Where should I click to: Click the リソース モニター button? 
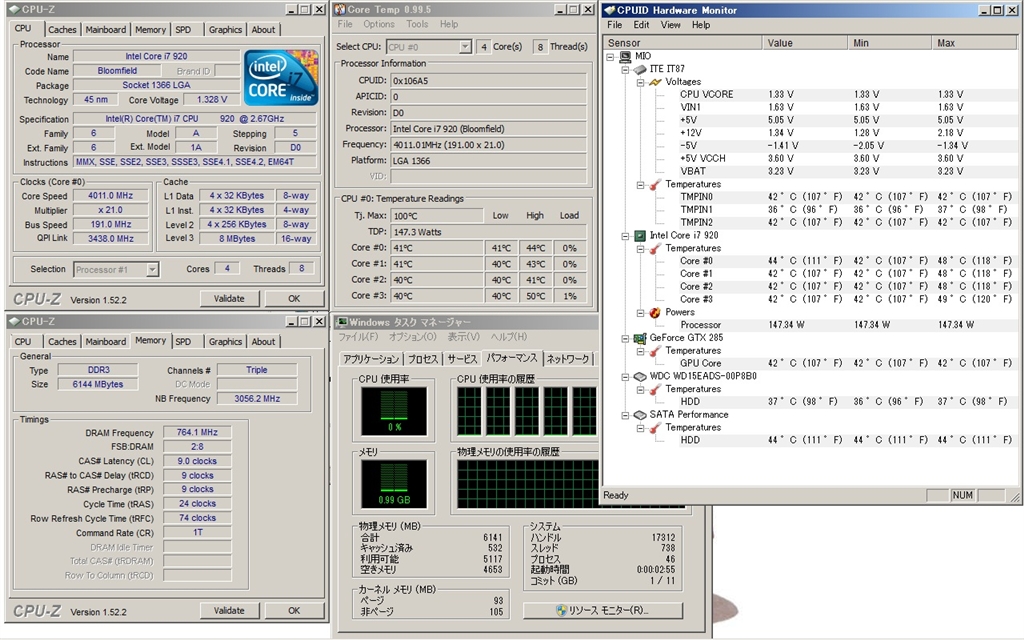pyautogui.click(x=601, y=609)
